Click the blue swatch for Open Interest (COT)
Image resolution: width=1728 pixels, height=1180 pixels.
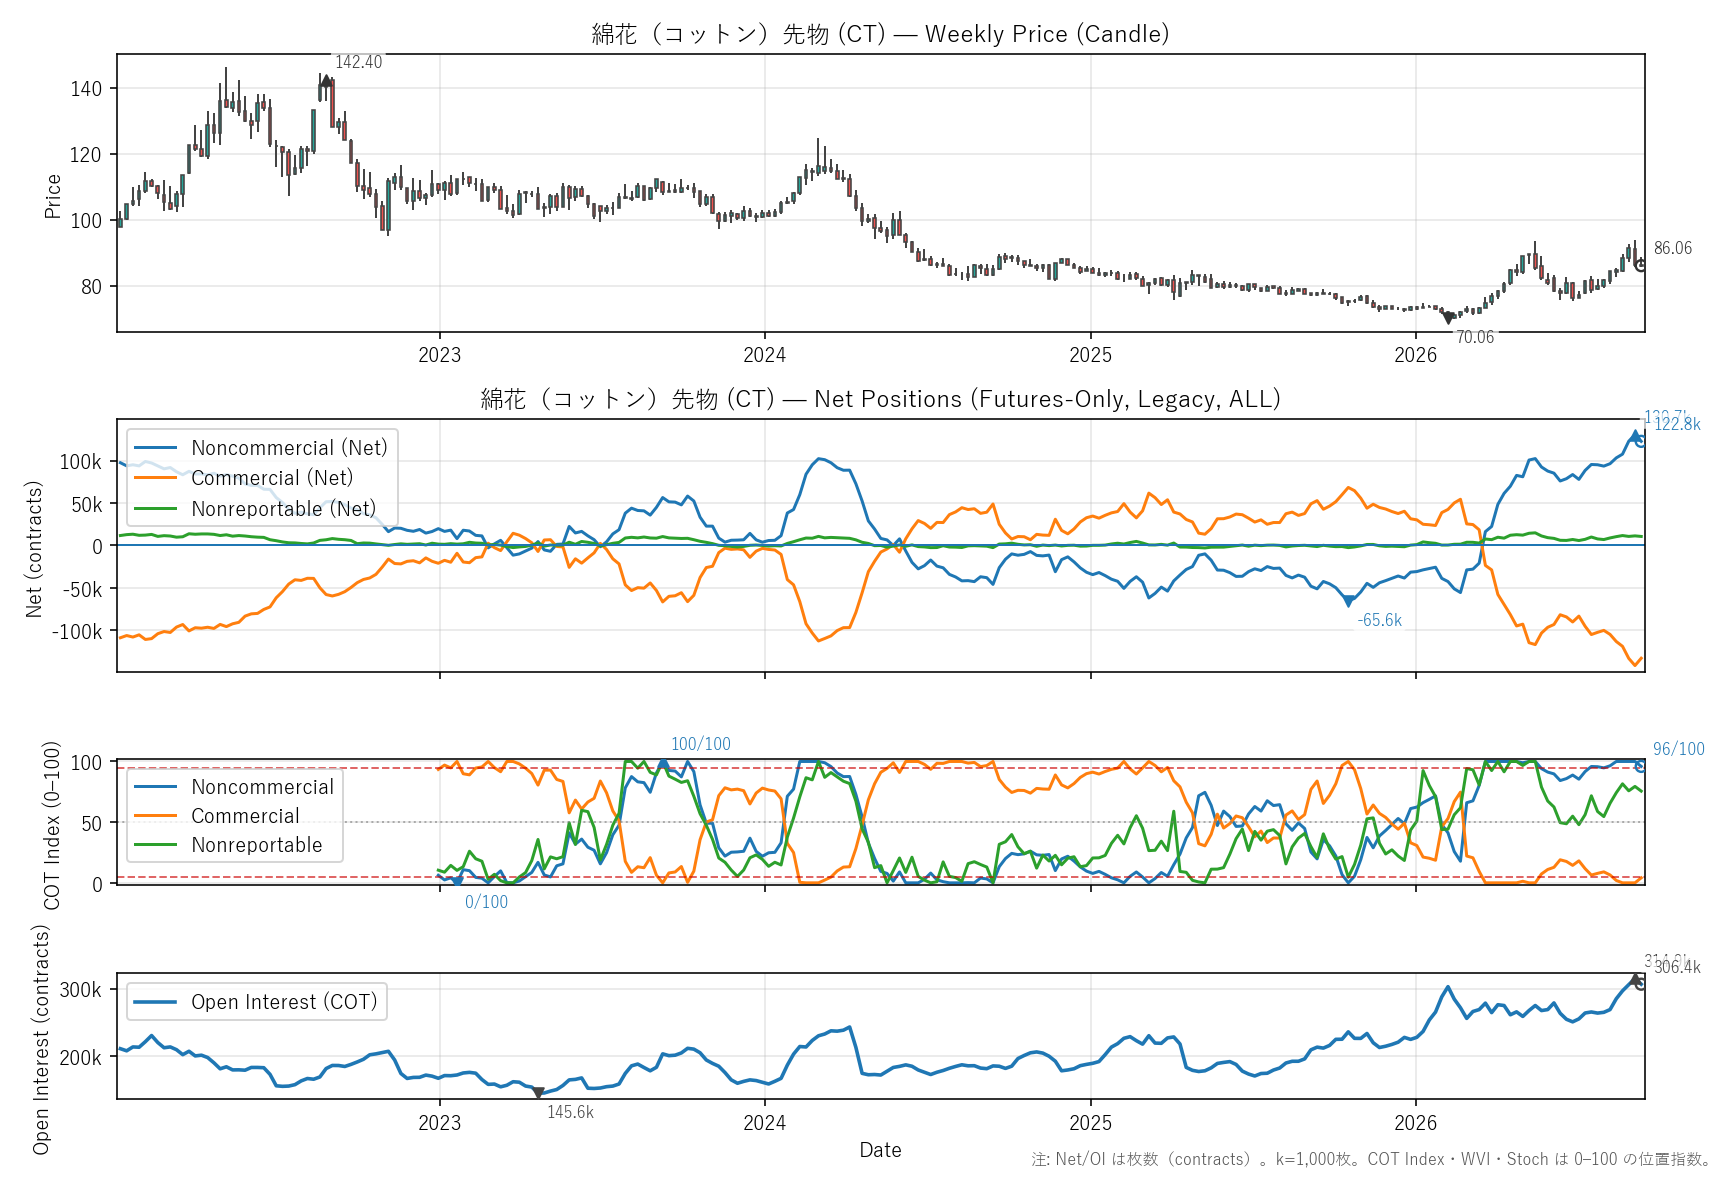pos(156,1002)
